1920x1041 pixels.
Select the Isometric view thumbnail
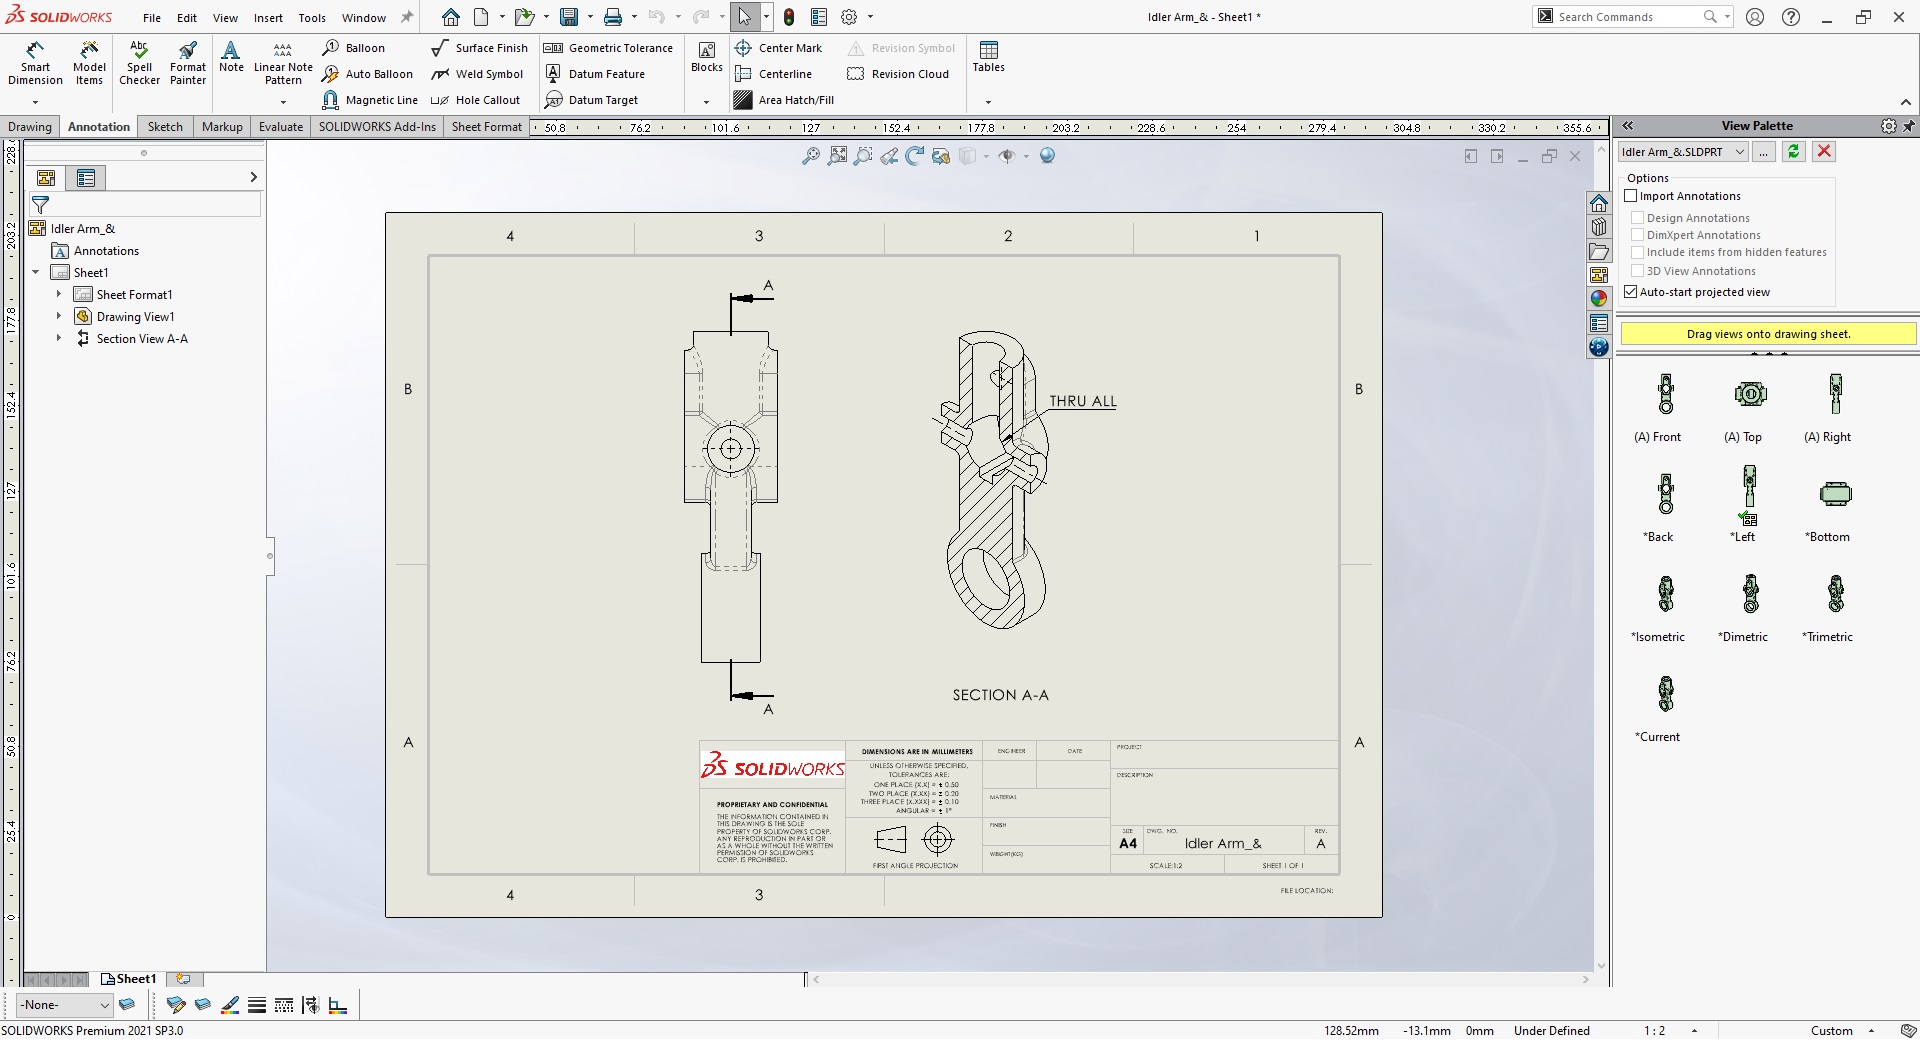coord(1665,593)
